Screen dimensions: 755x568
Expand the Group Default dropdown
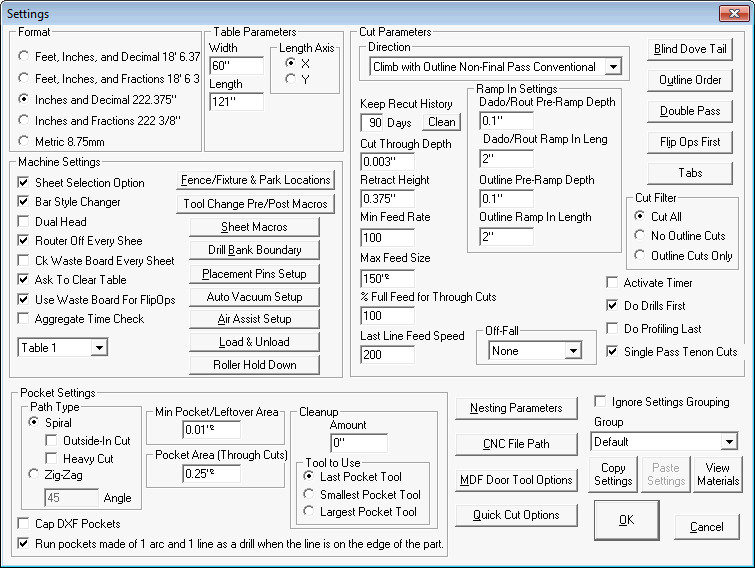click(728, 442)
